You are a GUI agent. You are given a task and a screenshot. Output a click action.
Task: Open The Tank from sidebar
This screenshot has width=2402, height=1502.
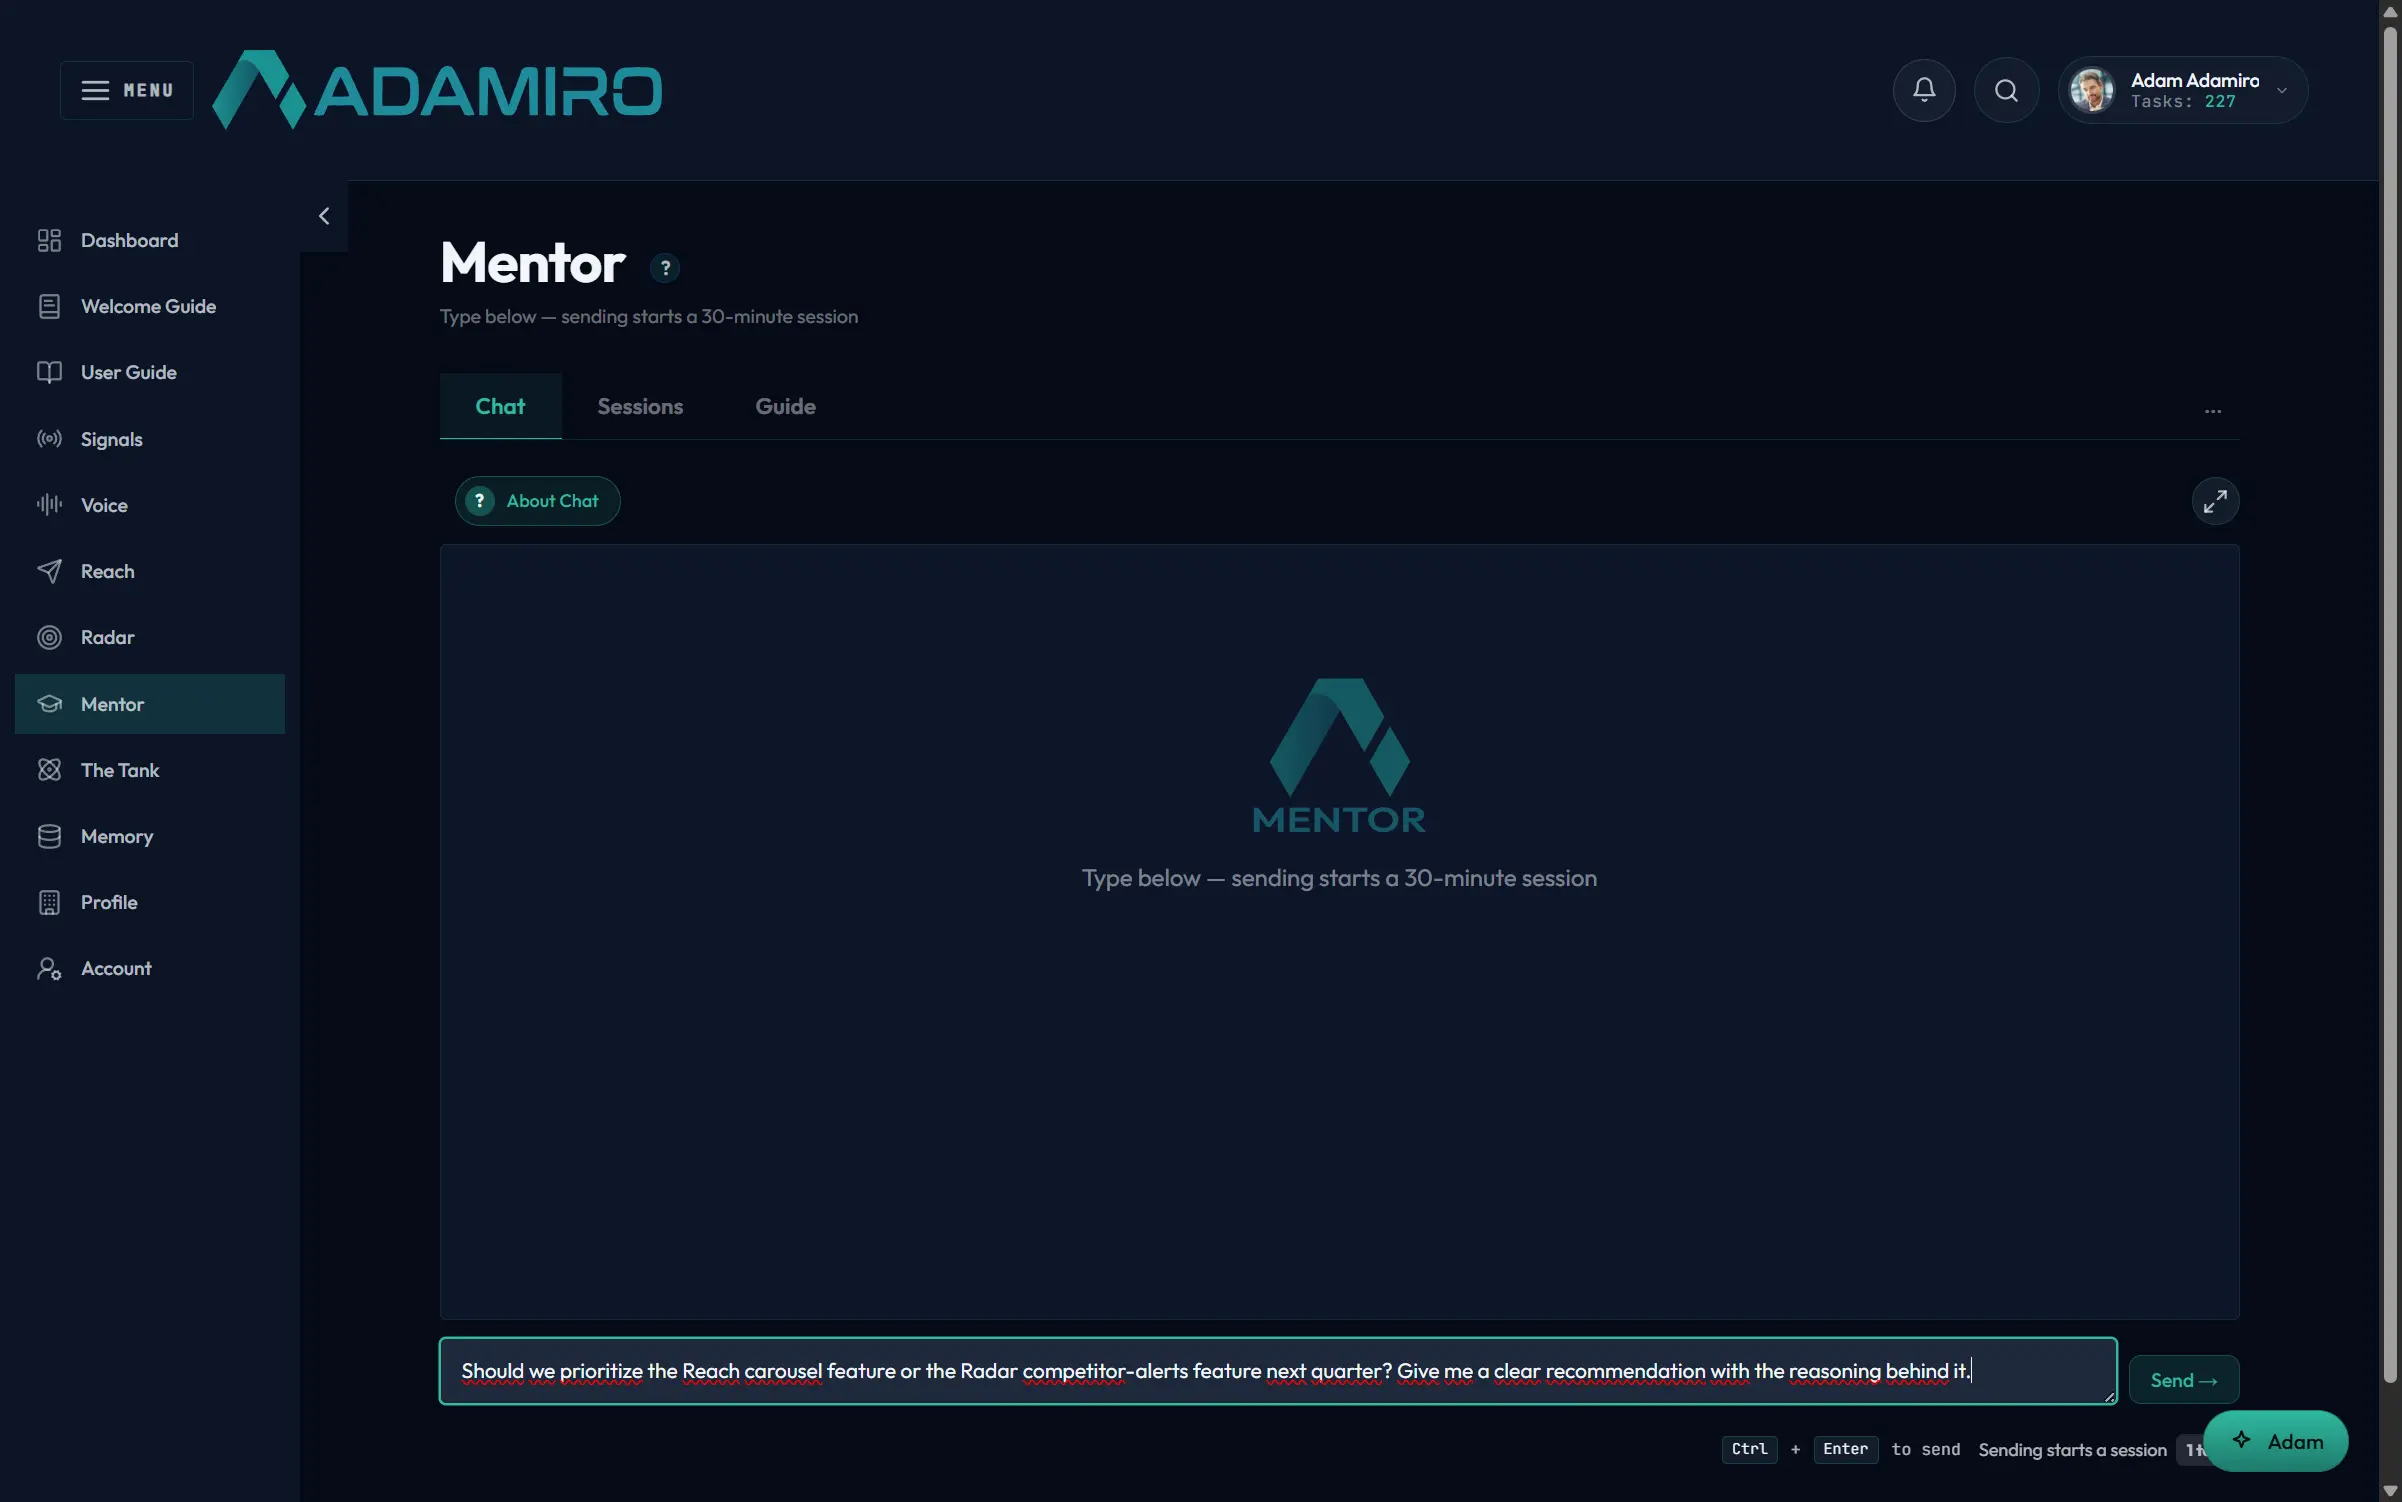pyautogui.click(x=150, y=770)
